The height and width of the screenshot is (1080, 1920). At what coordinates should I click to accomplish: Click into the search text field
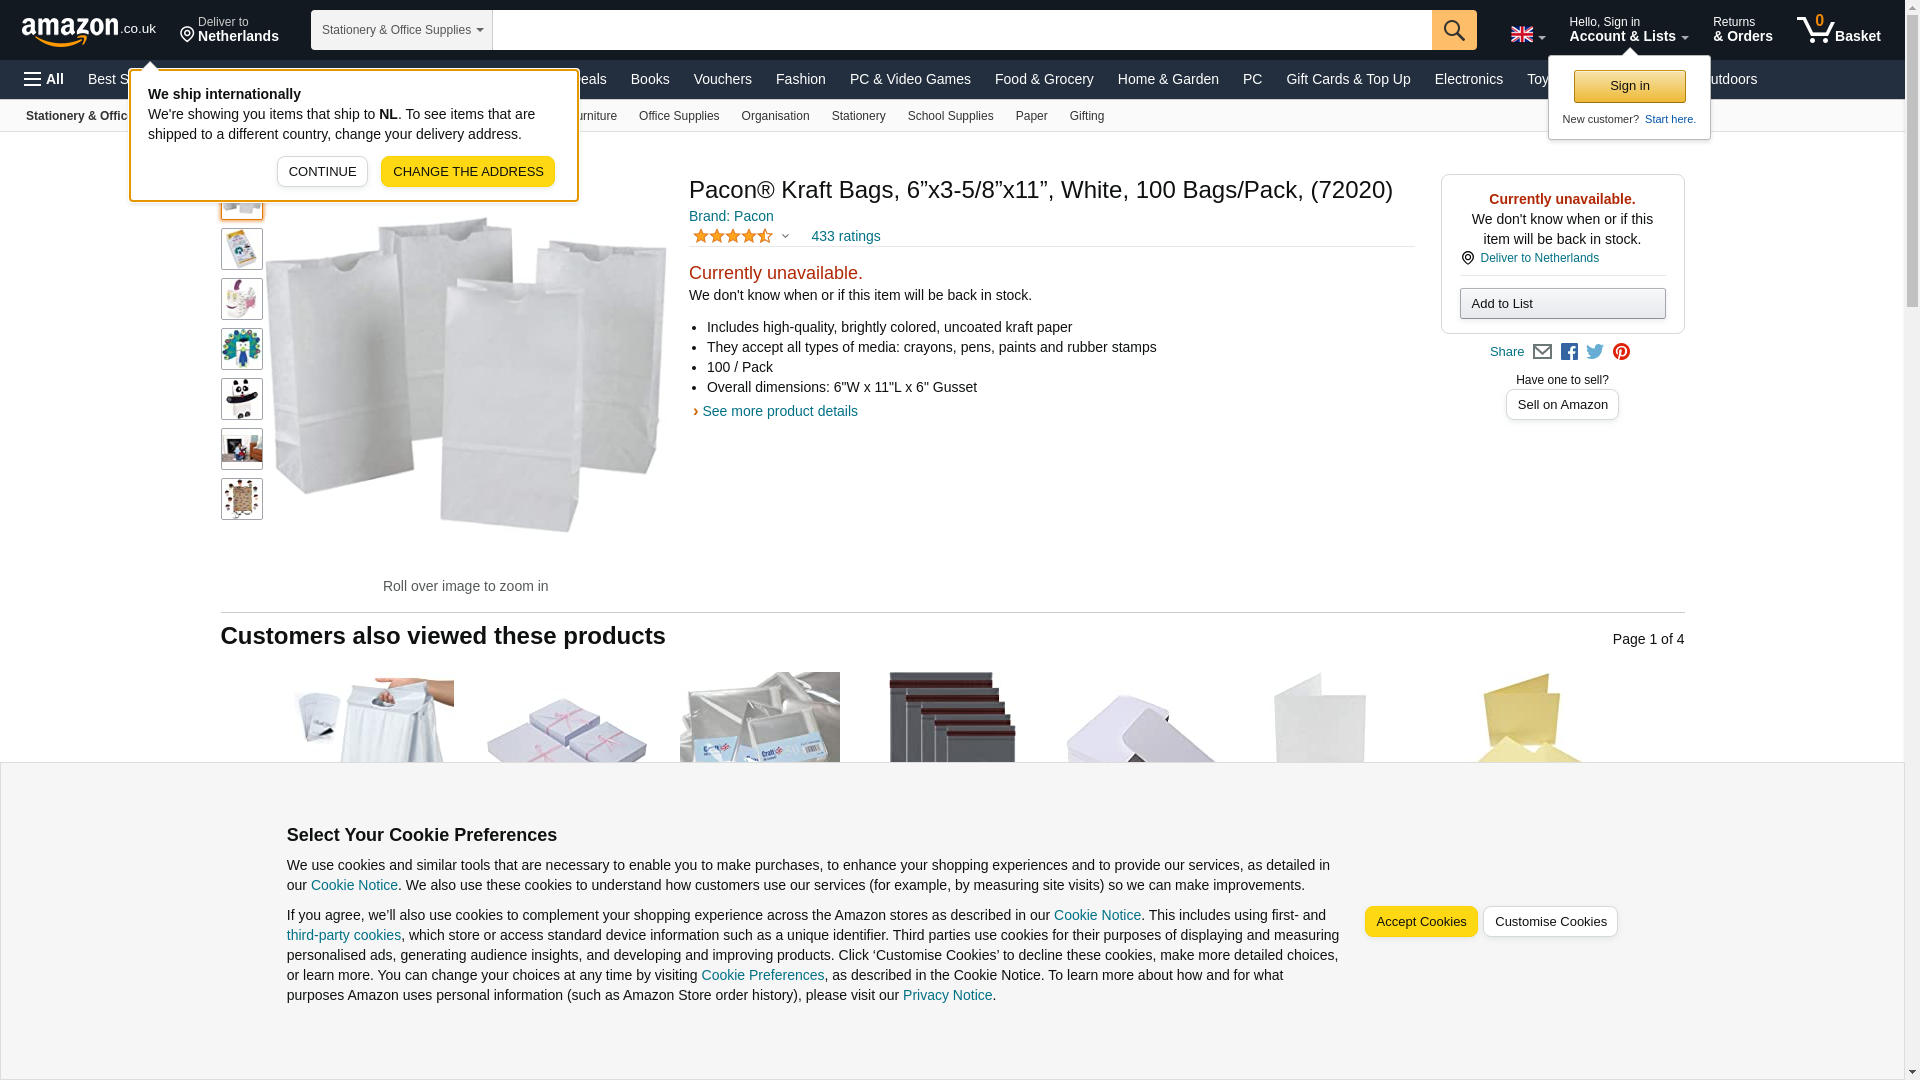pyautogui.click(x=962, y=30)
